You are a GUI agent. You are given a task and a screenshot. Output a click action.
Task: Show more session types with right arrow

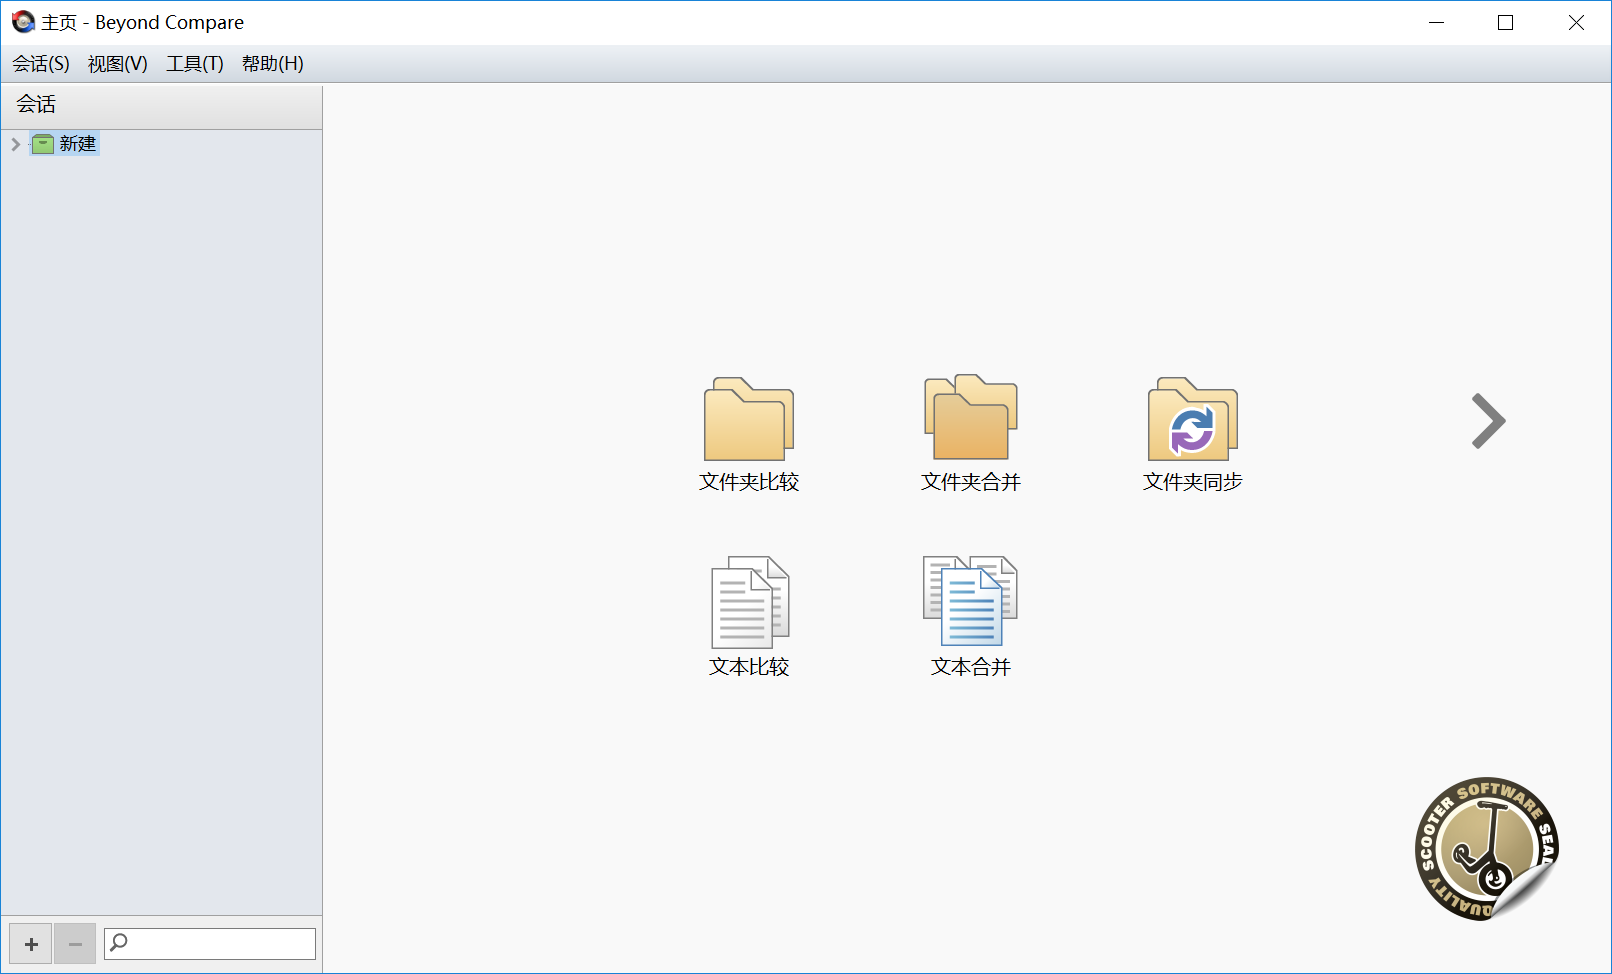(x=1488, y=421)
